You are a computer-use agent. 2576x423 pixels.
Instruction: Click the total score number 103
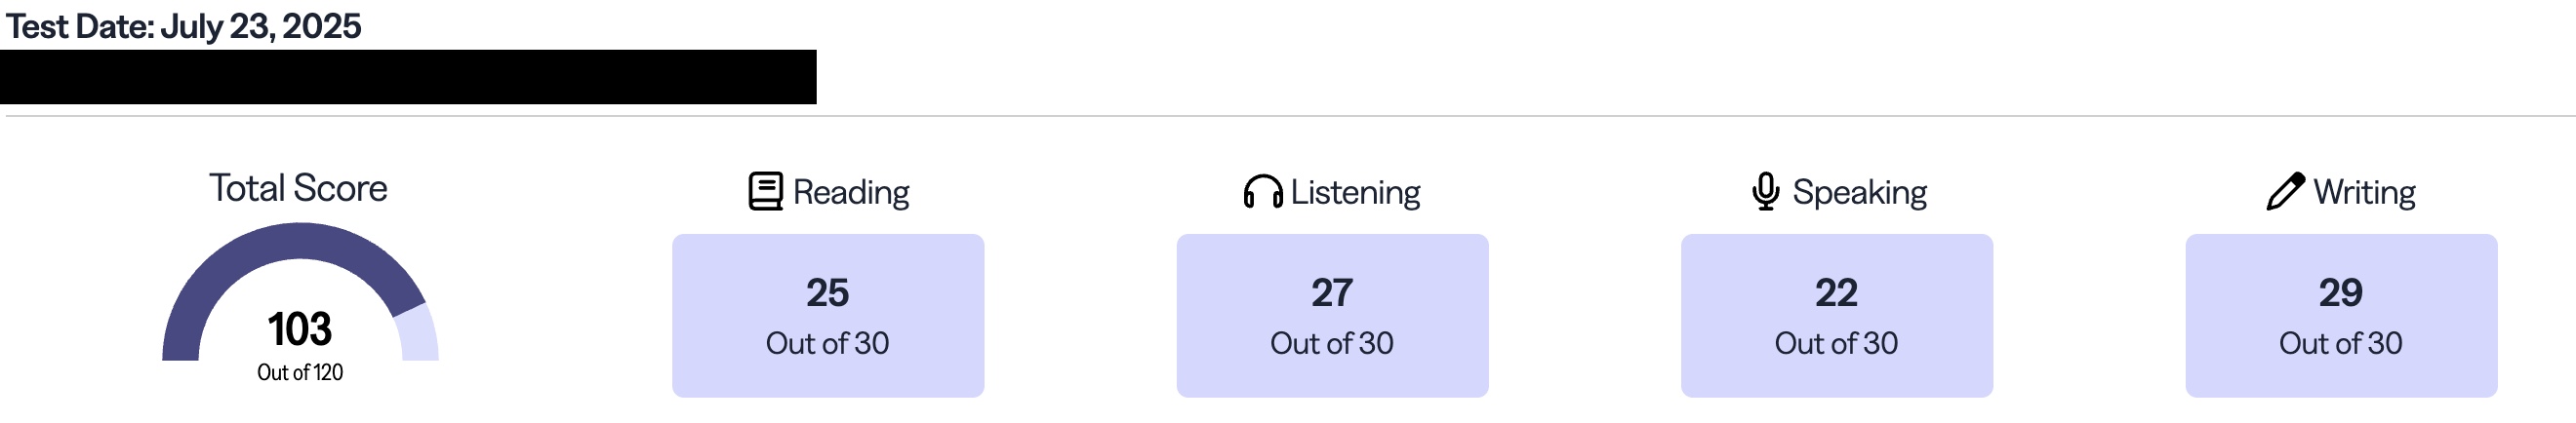[299, 329]
